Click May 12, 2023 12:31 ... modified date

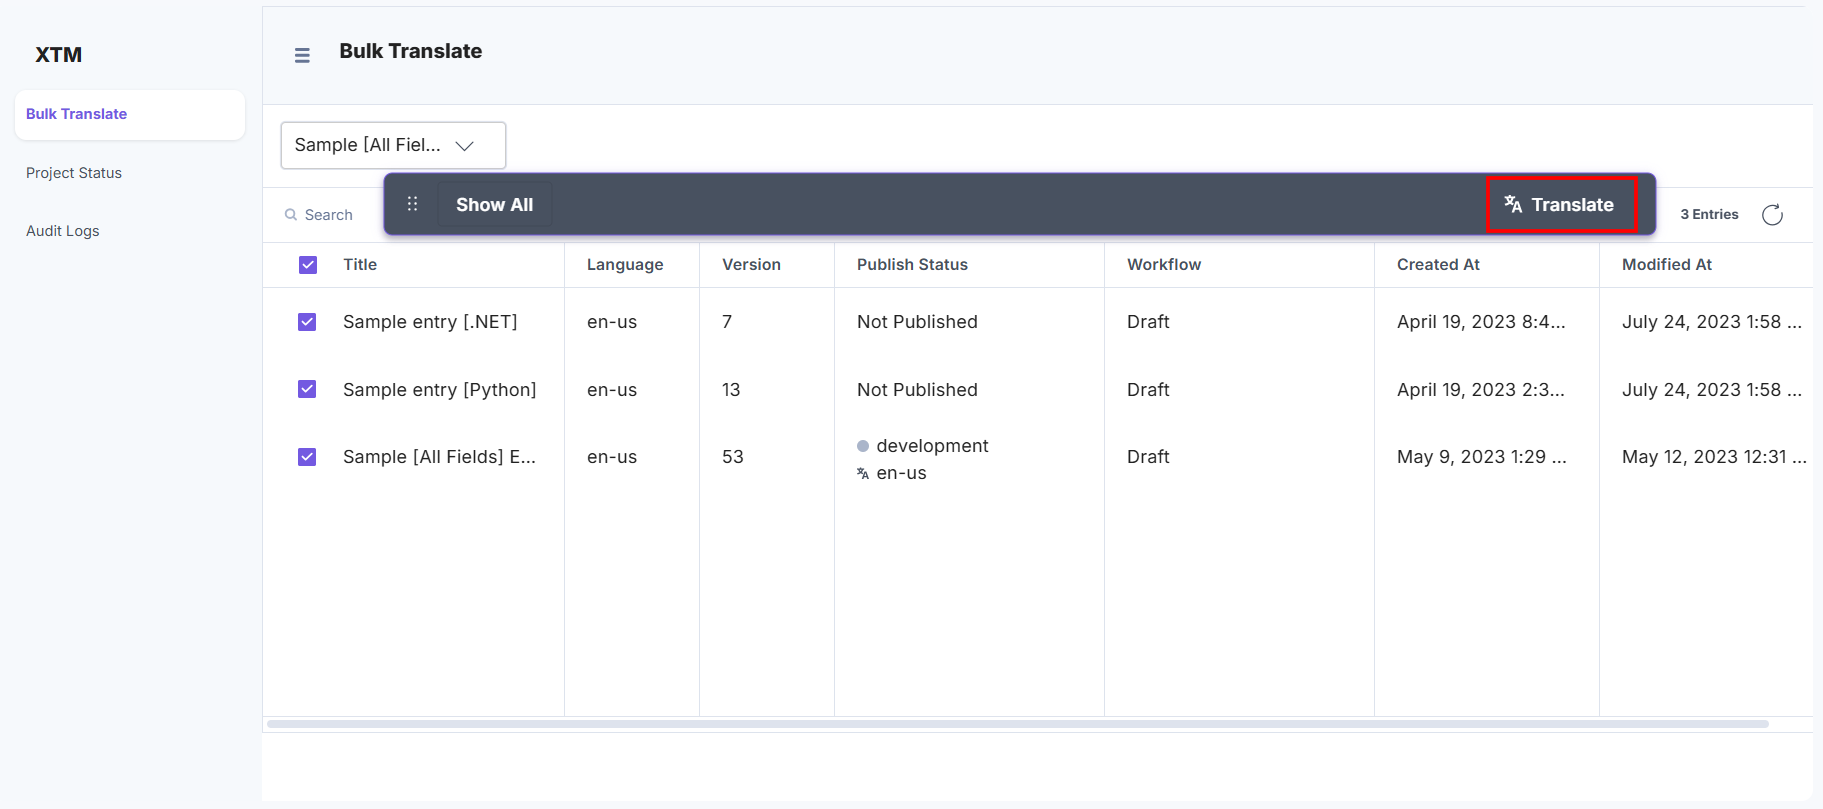click(1714, 457)
